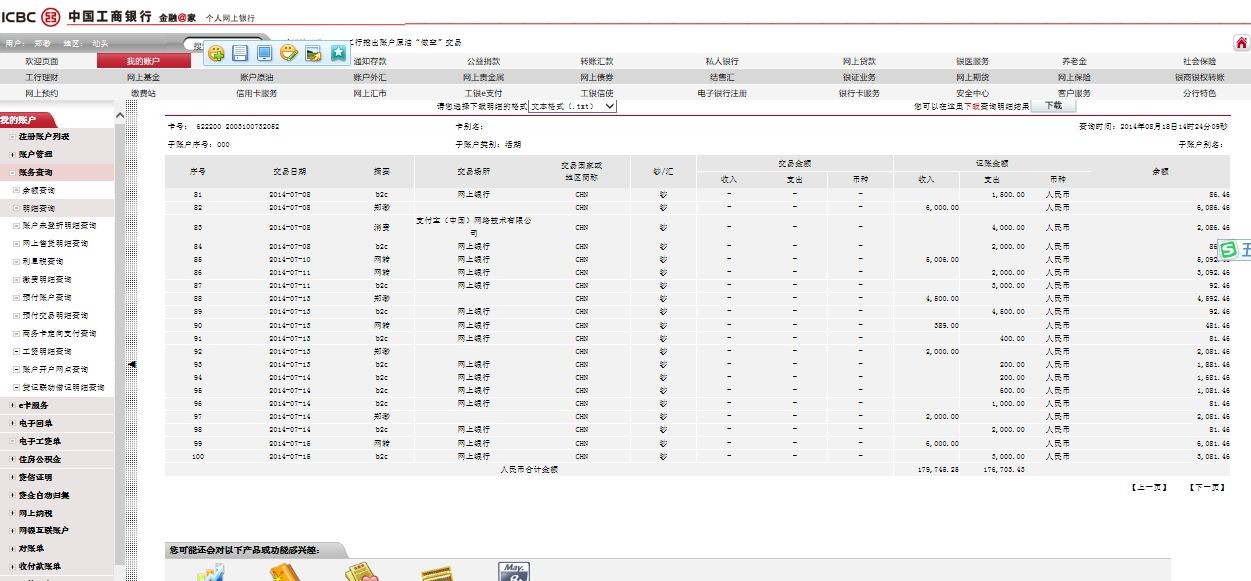
Task: Collapse the sidebar with the black arrow
Action: 132,365
